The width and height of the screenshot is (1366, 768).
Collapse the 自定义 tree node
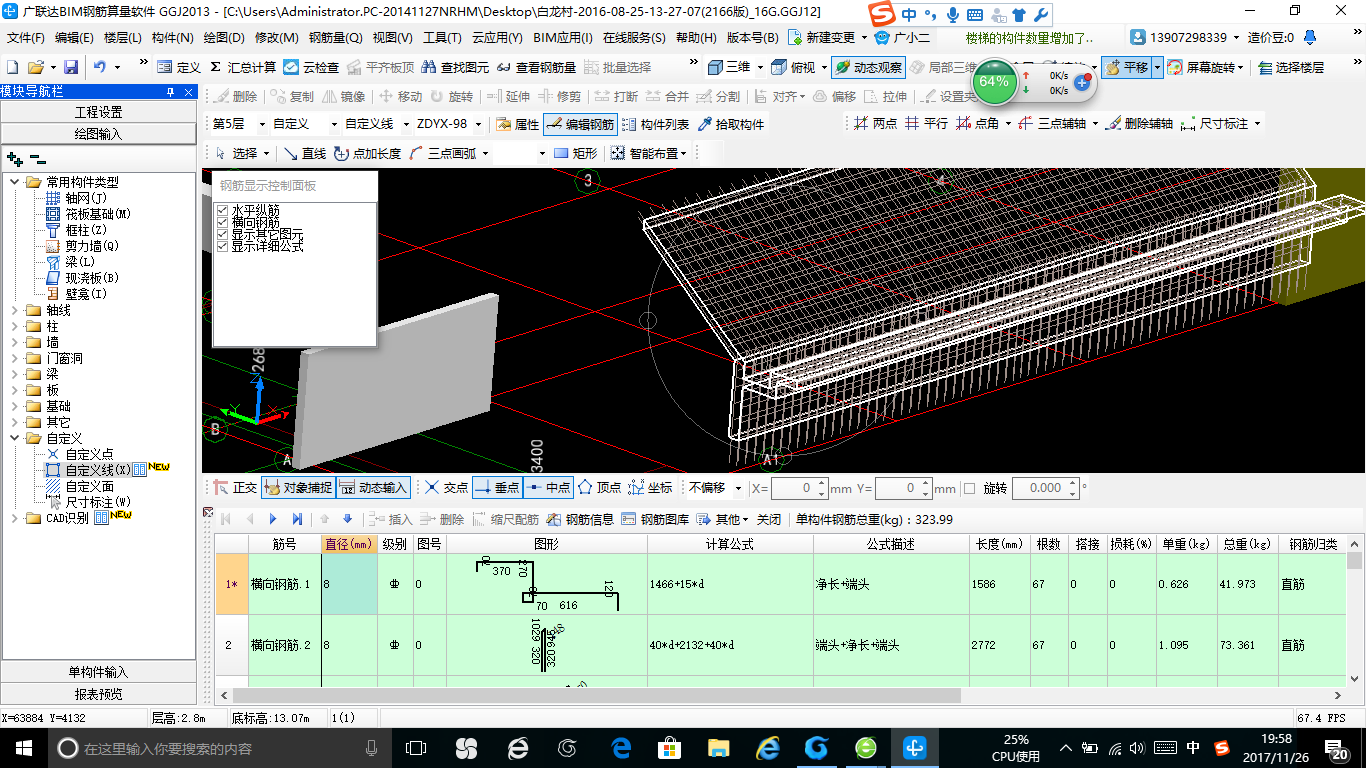(x=15, y=438)
